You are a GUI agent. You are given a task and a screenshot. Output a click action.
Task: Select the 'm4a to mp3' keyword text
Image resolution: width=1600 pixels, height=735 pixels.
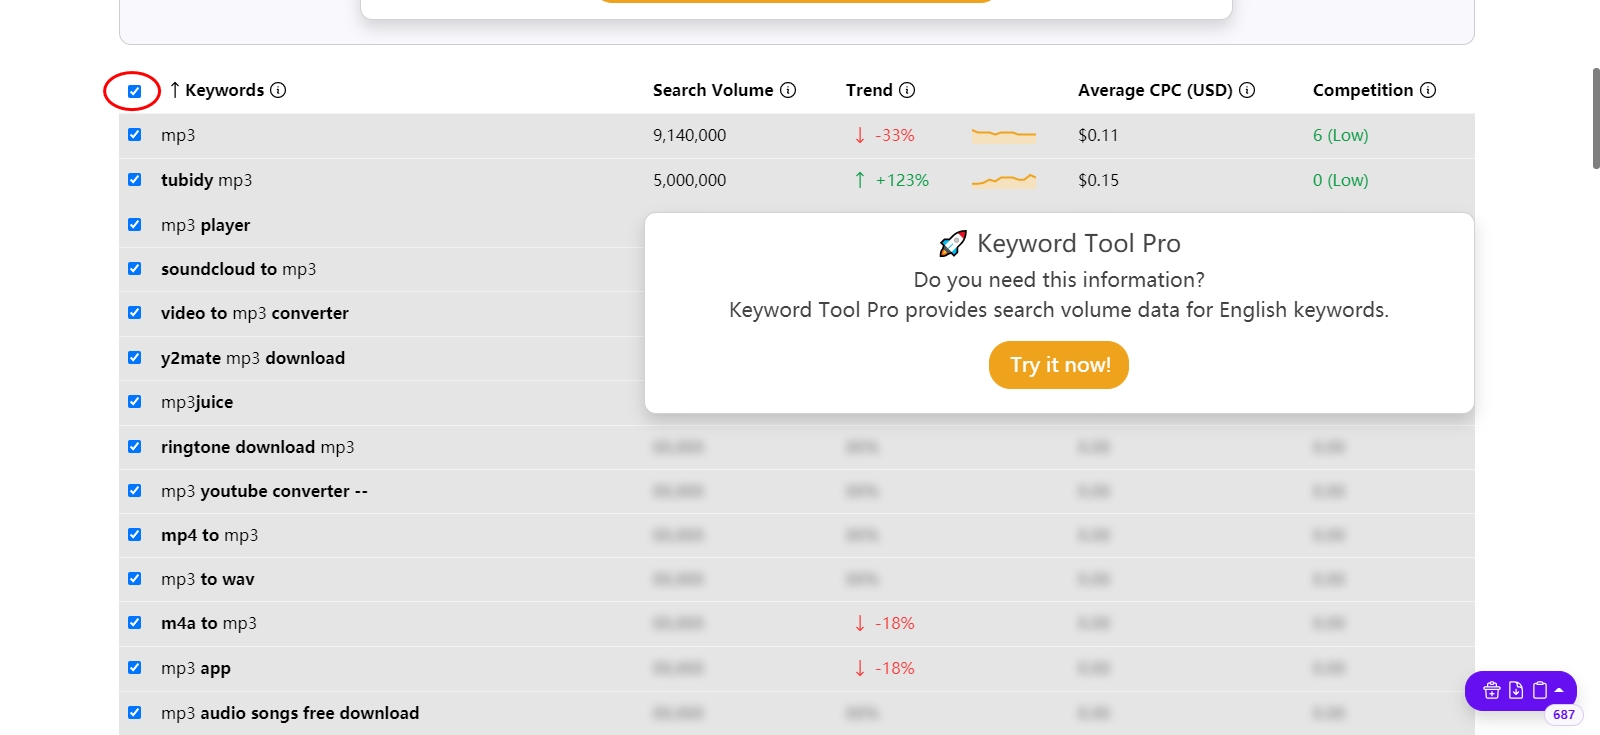click(209, 623)
